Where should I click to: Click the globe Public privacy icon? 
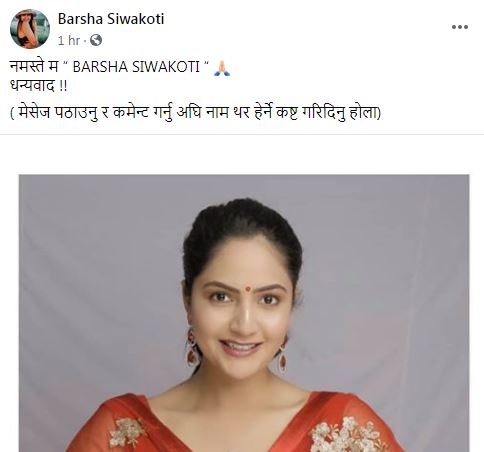tap(96, 40)
